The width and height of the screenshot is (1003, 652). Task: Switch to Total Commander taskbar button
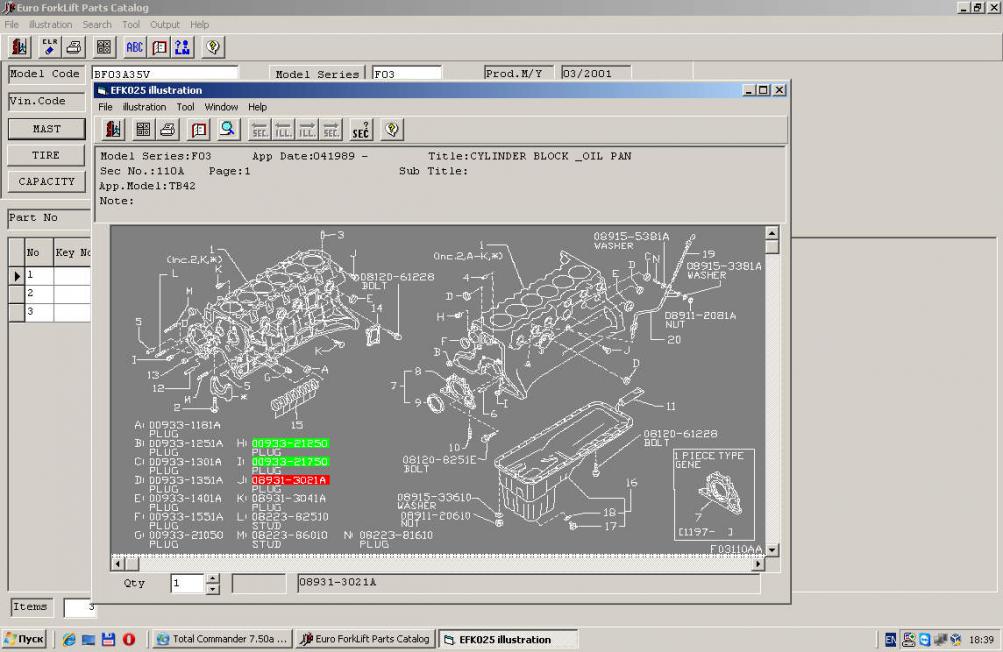coord(223,639)
